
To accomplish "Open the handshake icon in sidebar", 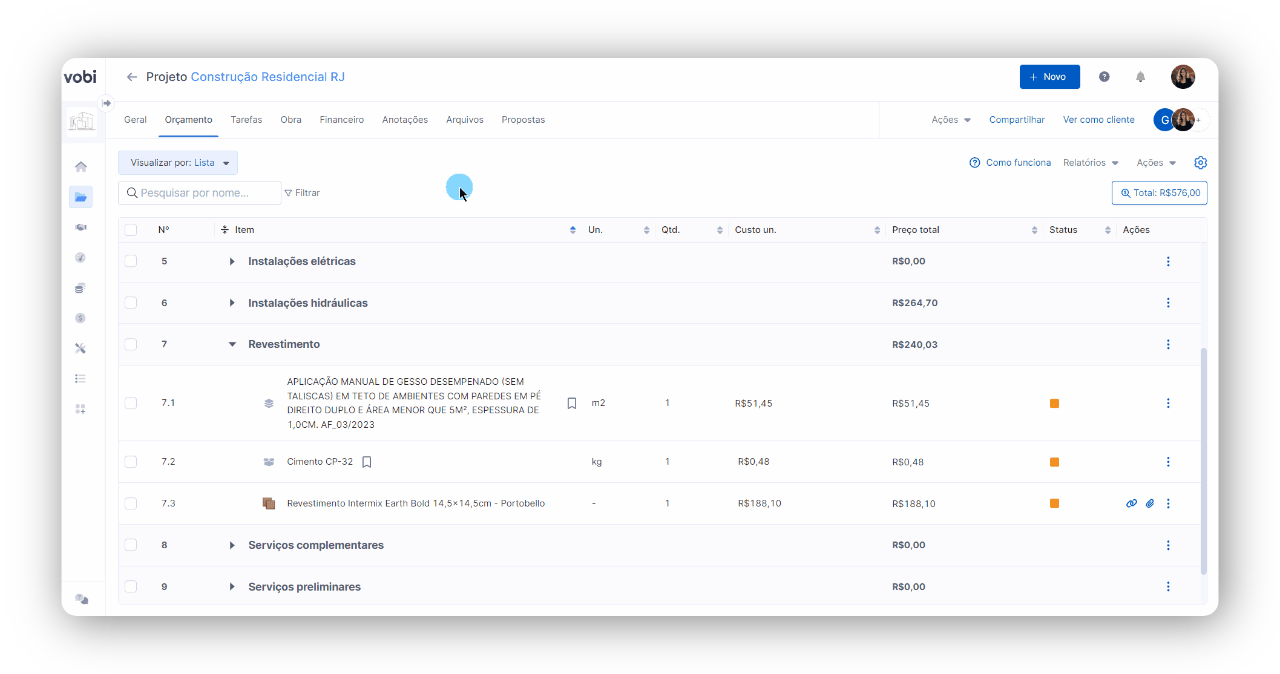I will coord(81,227).
